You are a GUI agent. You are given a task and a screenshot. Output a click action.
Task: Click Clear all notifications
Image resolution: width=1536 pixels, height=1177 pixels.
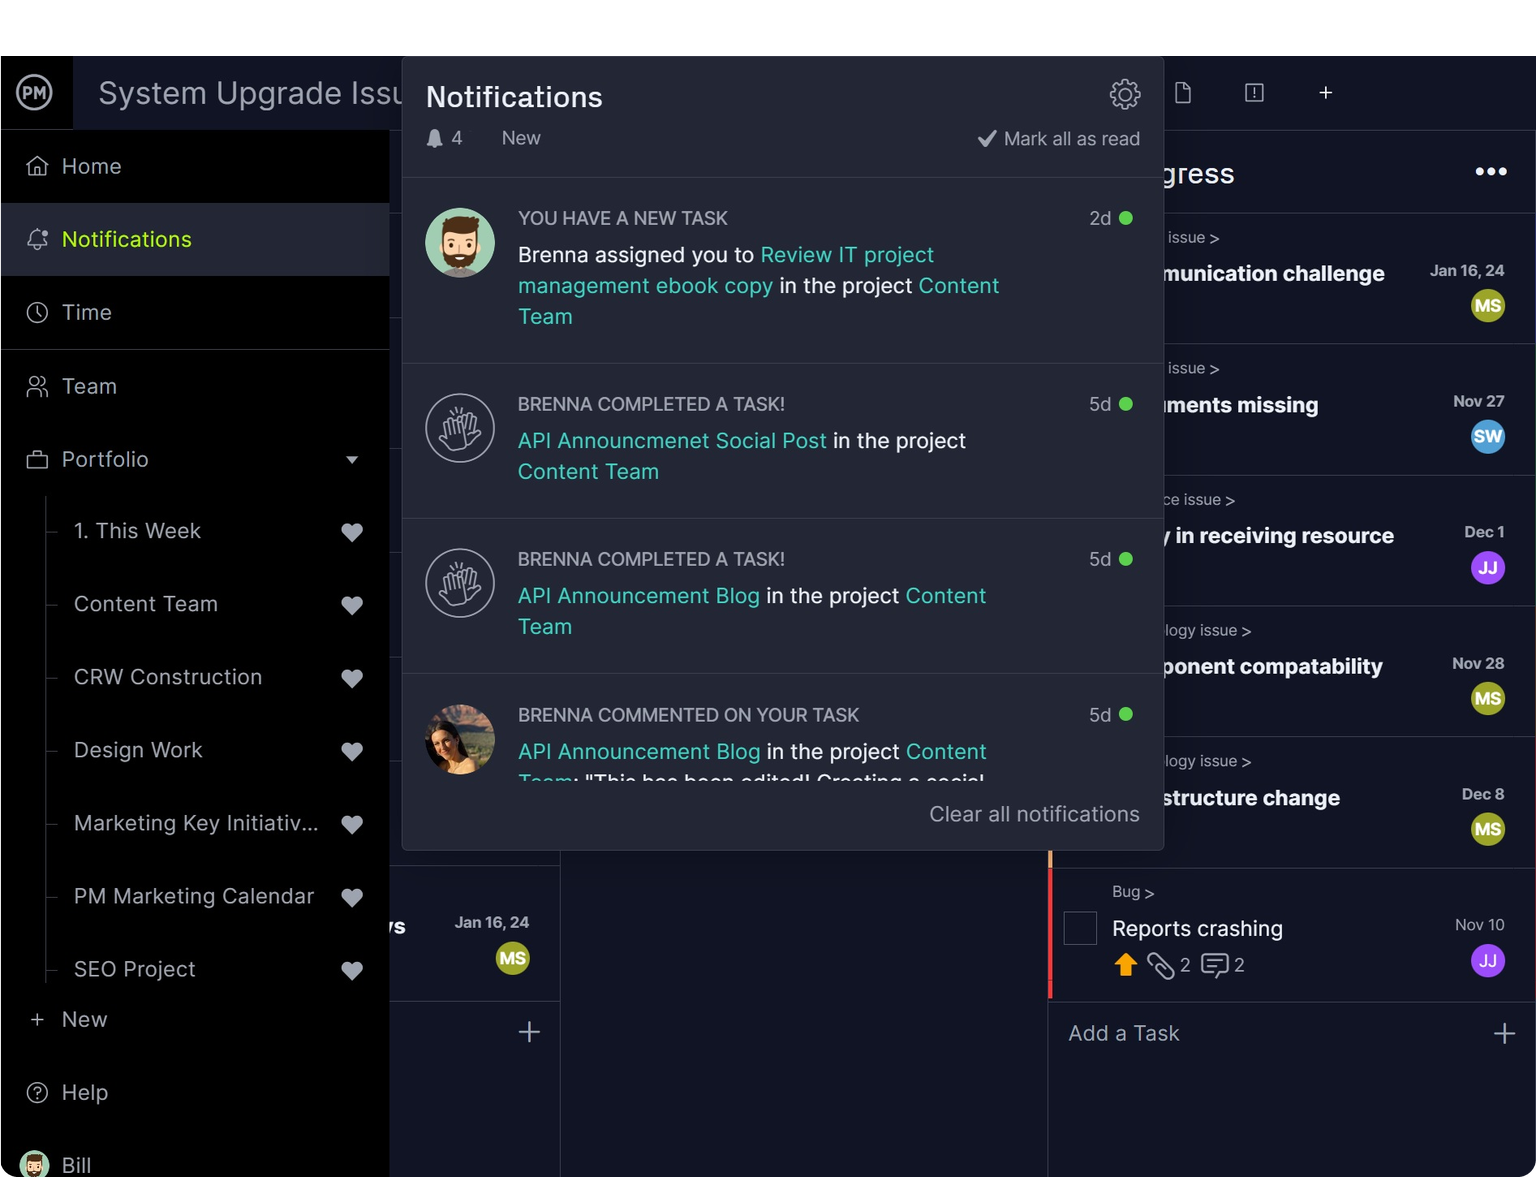point(1034,814)
